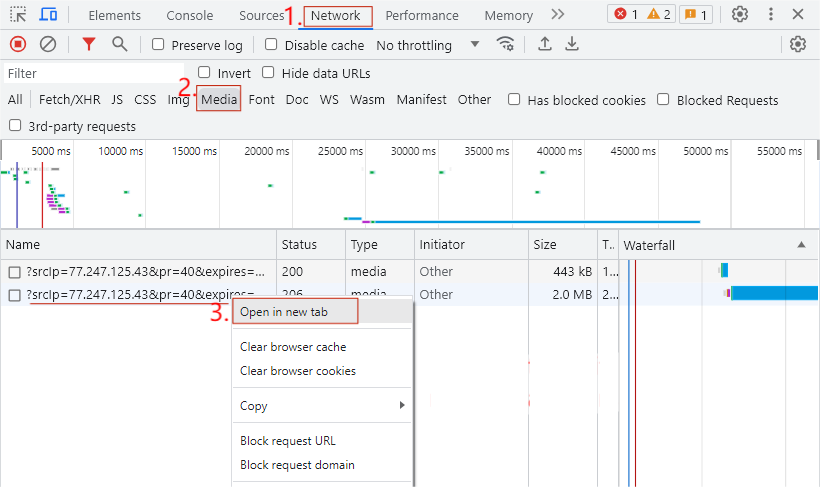Click the export HAR download icon
The width and height of the screenshot is (820, 487).
coord(572,44)
